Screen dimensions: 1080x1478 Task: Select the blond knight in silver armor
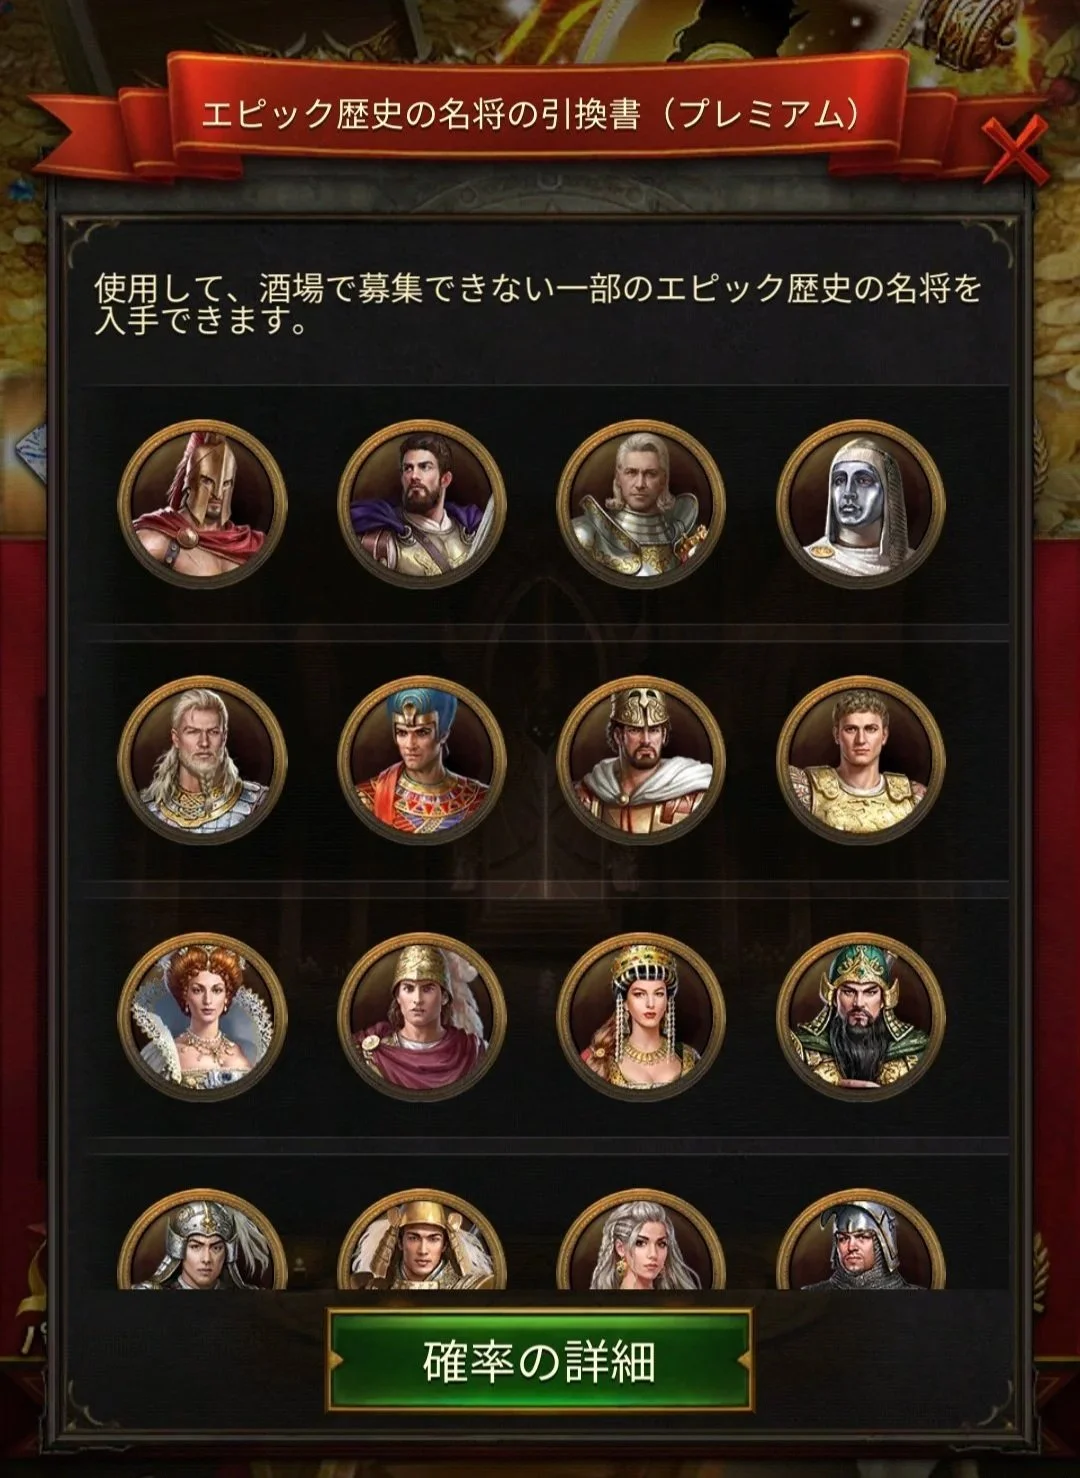(x=641, y=503)
